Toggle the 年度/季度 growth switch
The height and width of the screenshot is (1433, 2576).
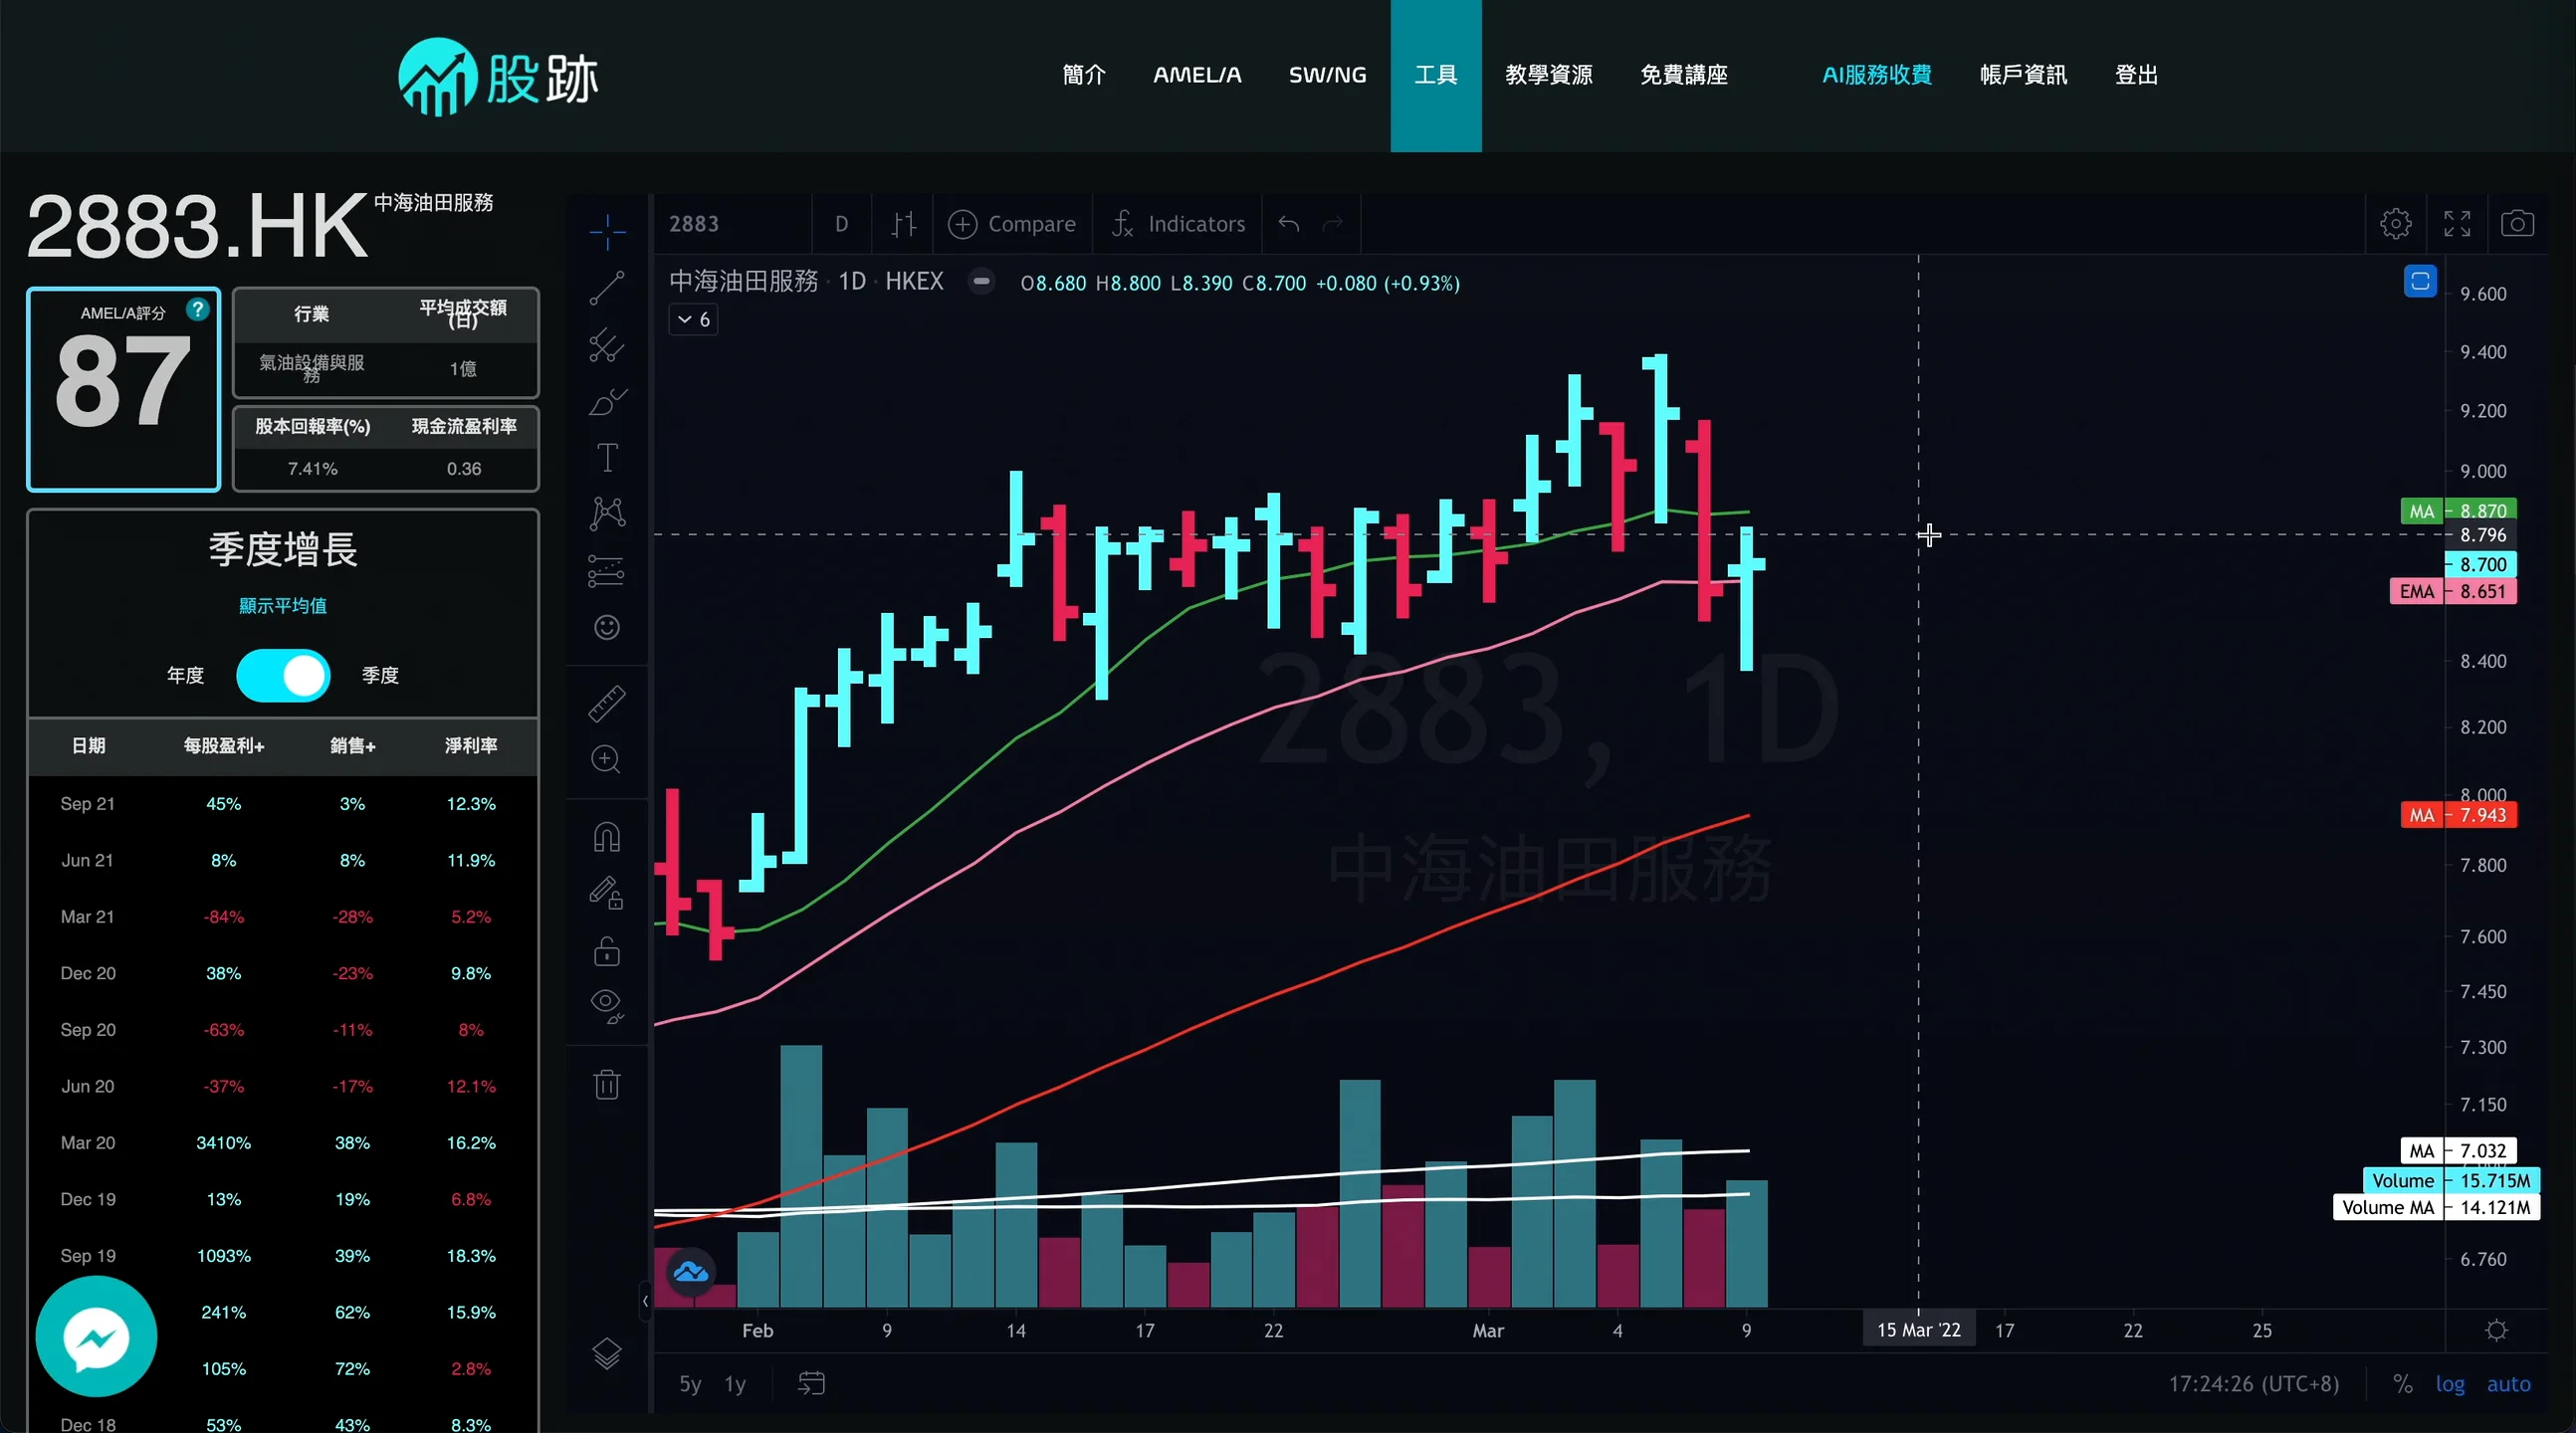click(x=283, y=676)
